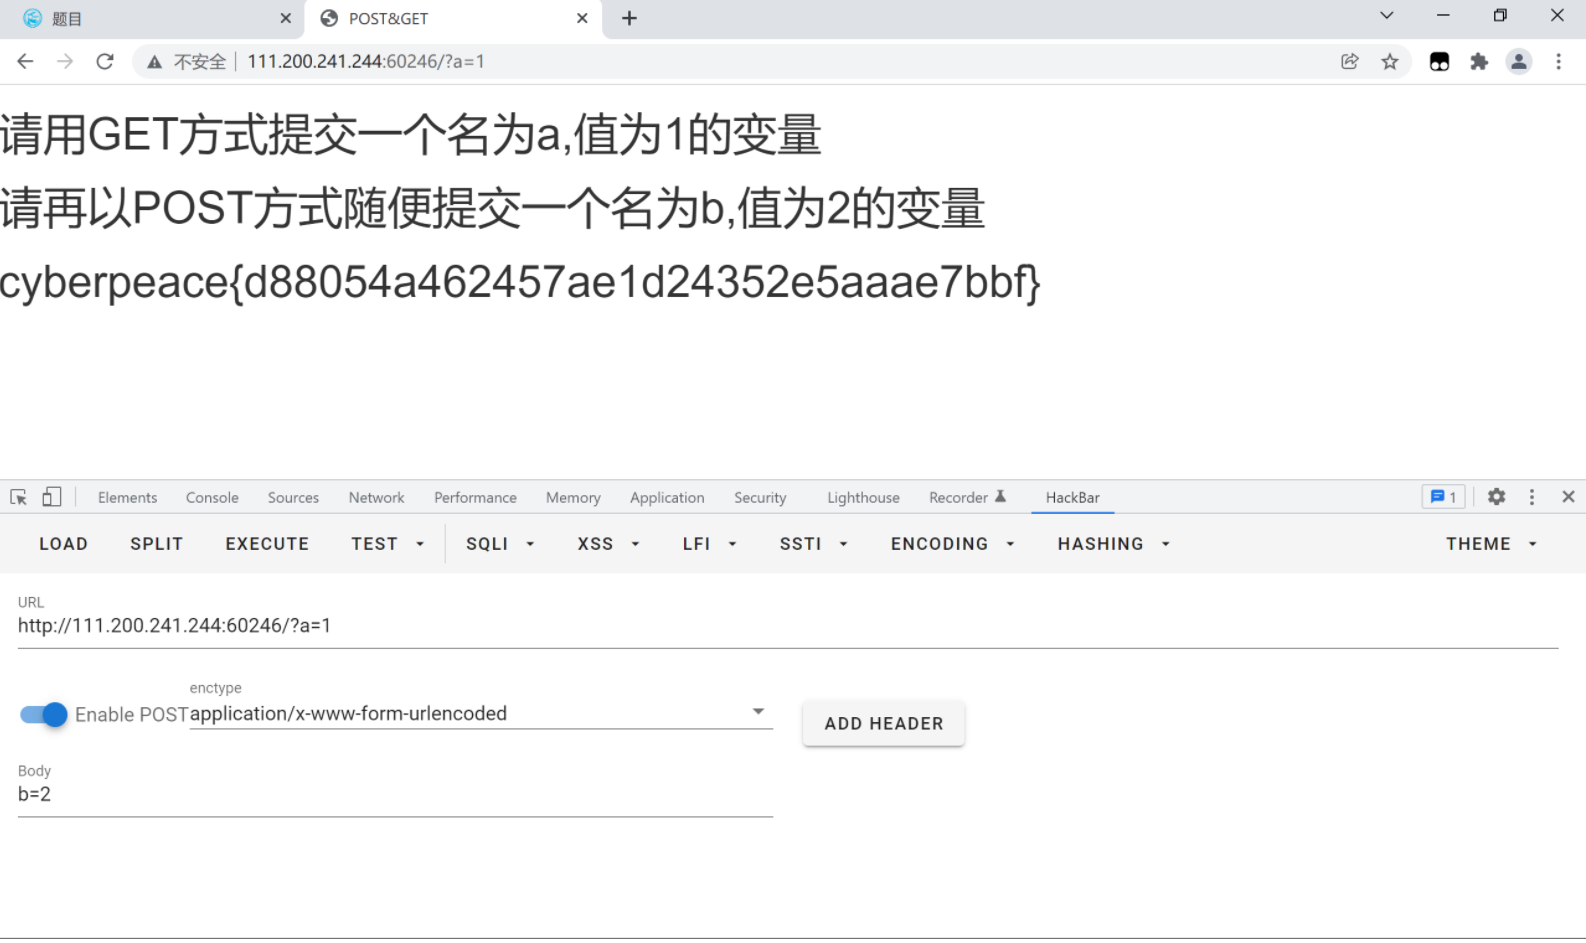Open the enctype combo box
The height and width of the screenshot is (943, 1586).
481,713
